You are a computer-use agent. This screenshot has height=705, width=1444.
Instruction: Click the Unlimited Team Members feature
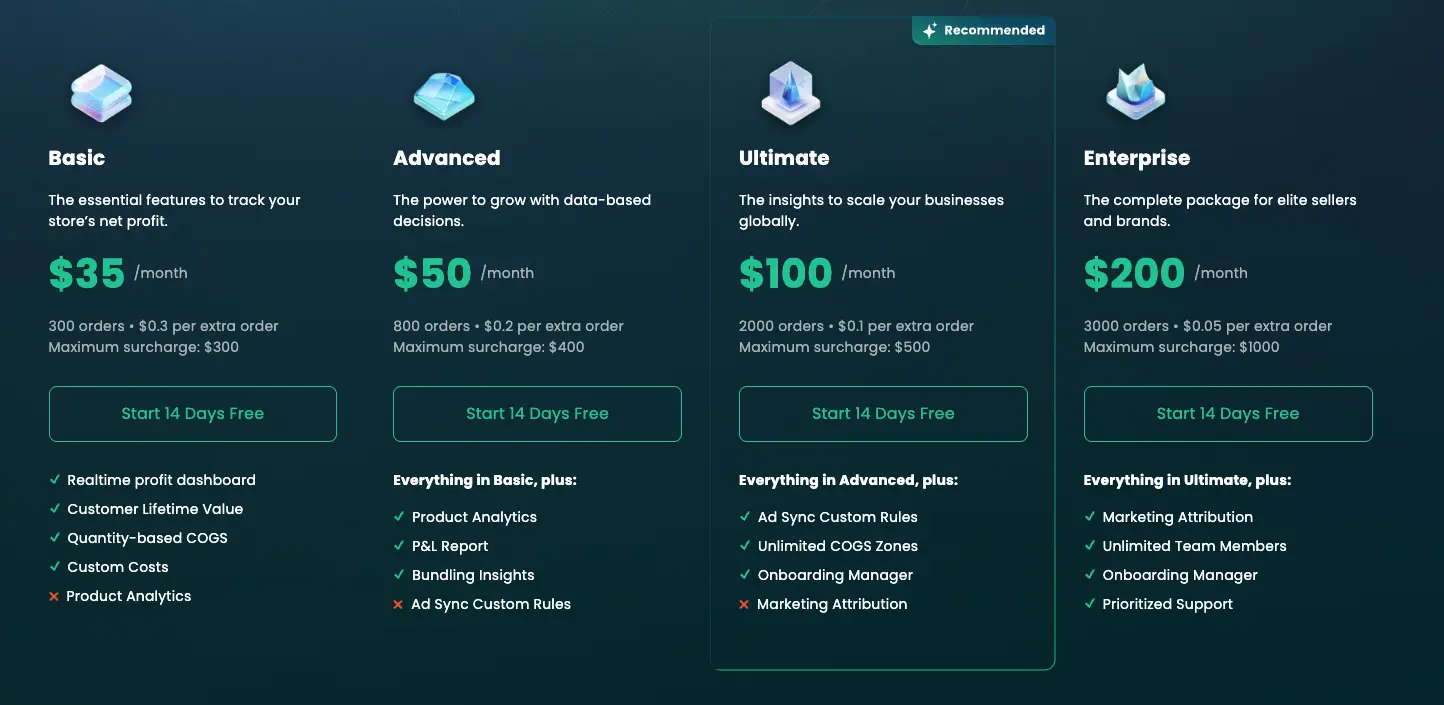point(1194,546)
